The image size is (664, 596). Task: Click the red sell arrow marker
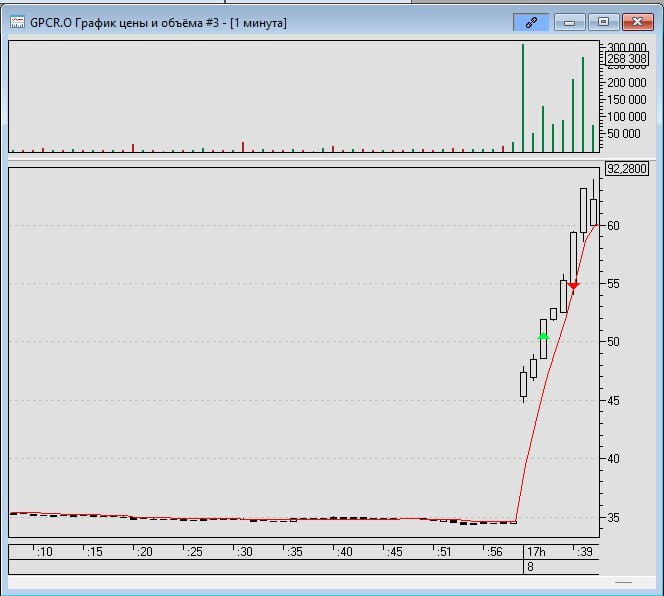tap(573, 286)
